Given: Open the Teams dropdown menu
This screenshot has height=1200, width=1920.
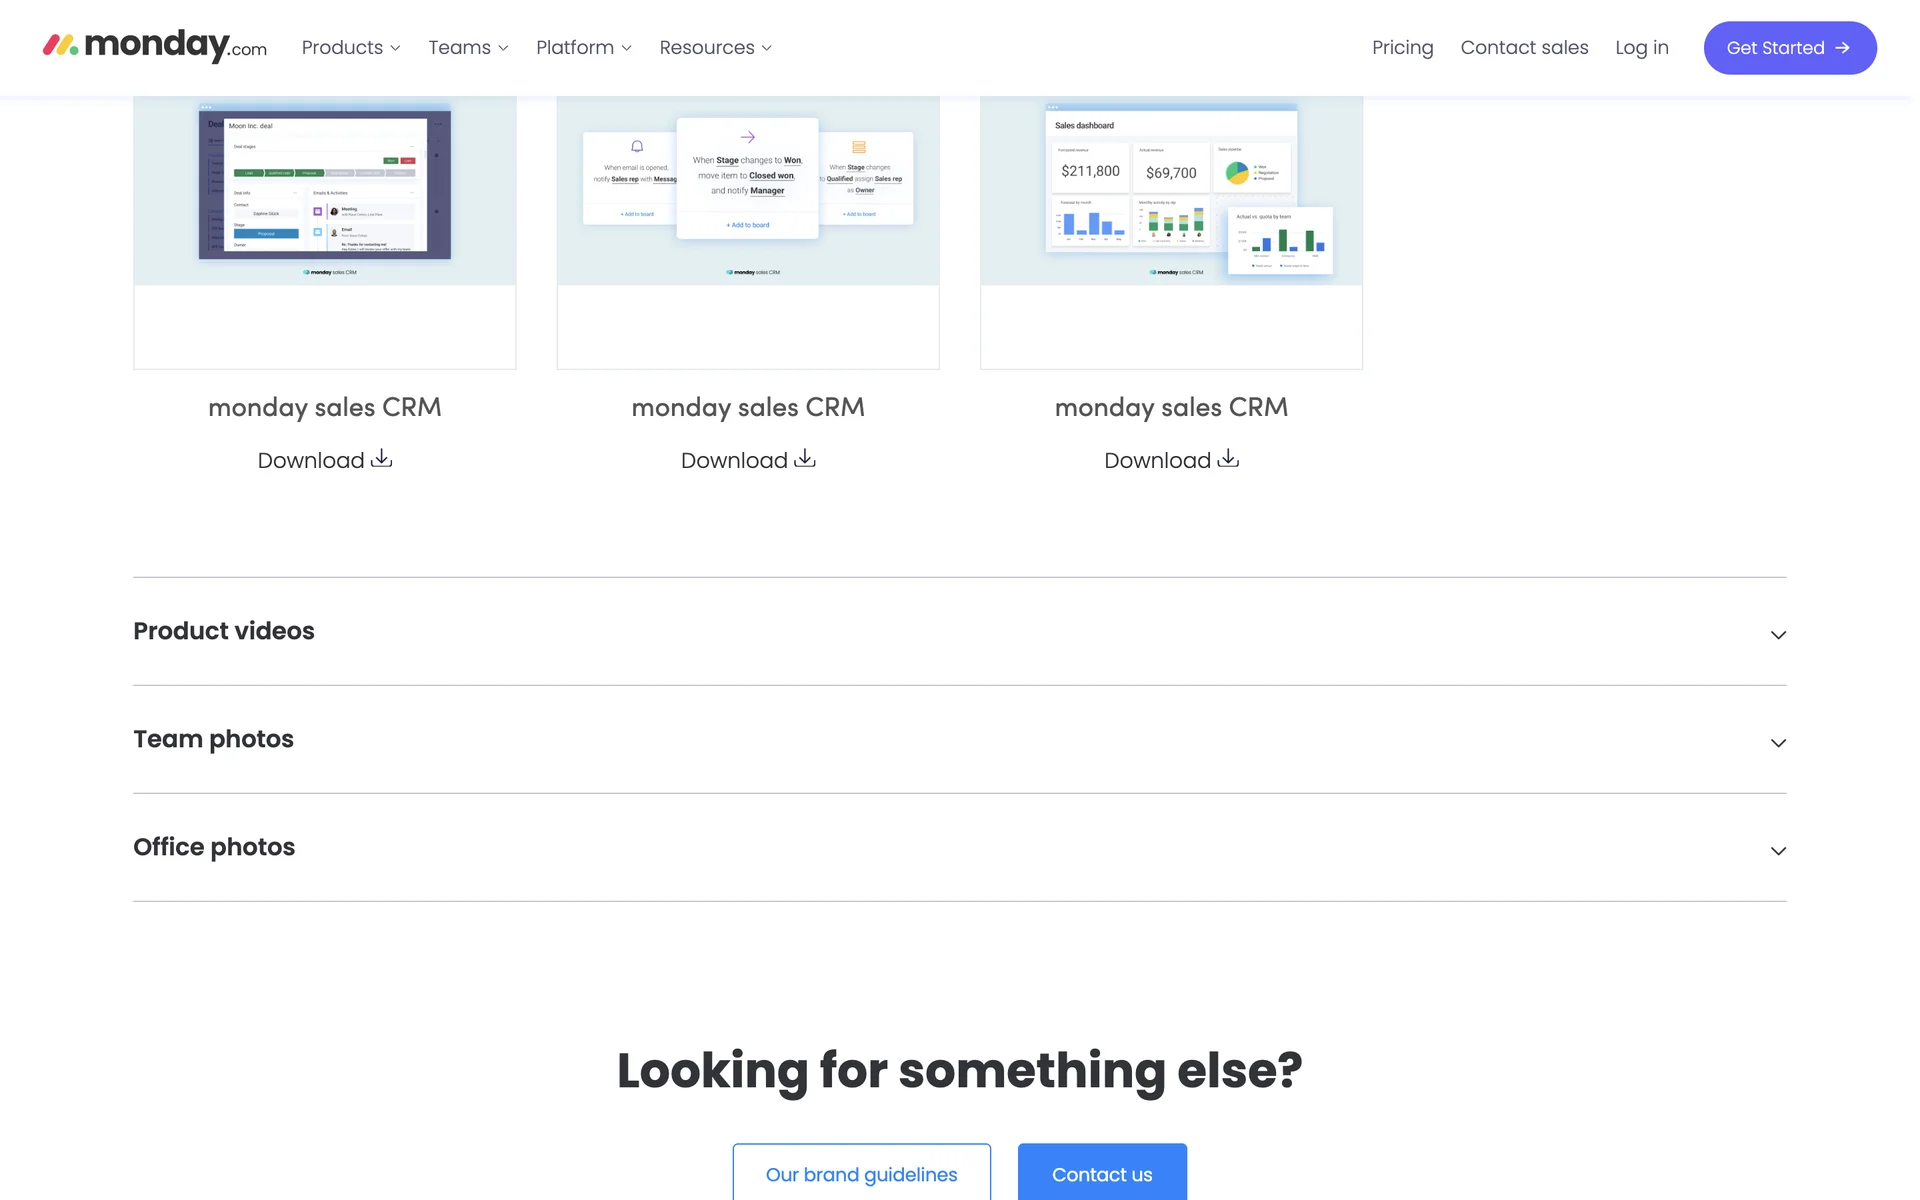Looking at the screenshot, I should pyautogui.click(x=468, y=48).
